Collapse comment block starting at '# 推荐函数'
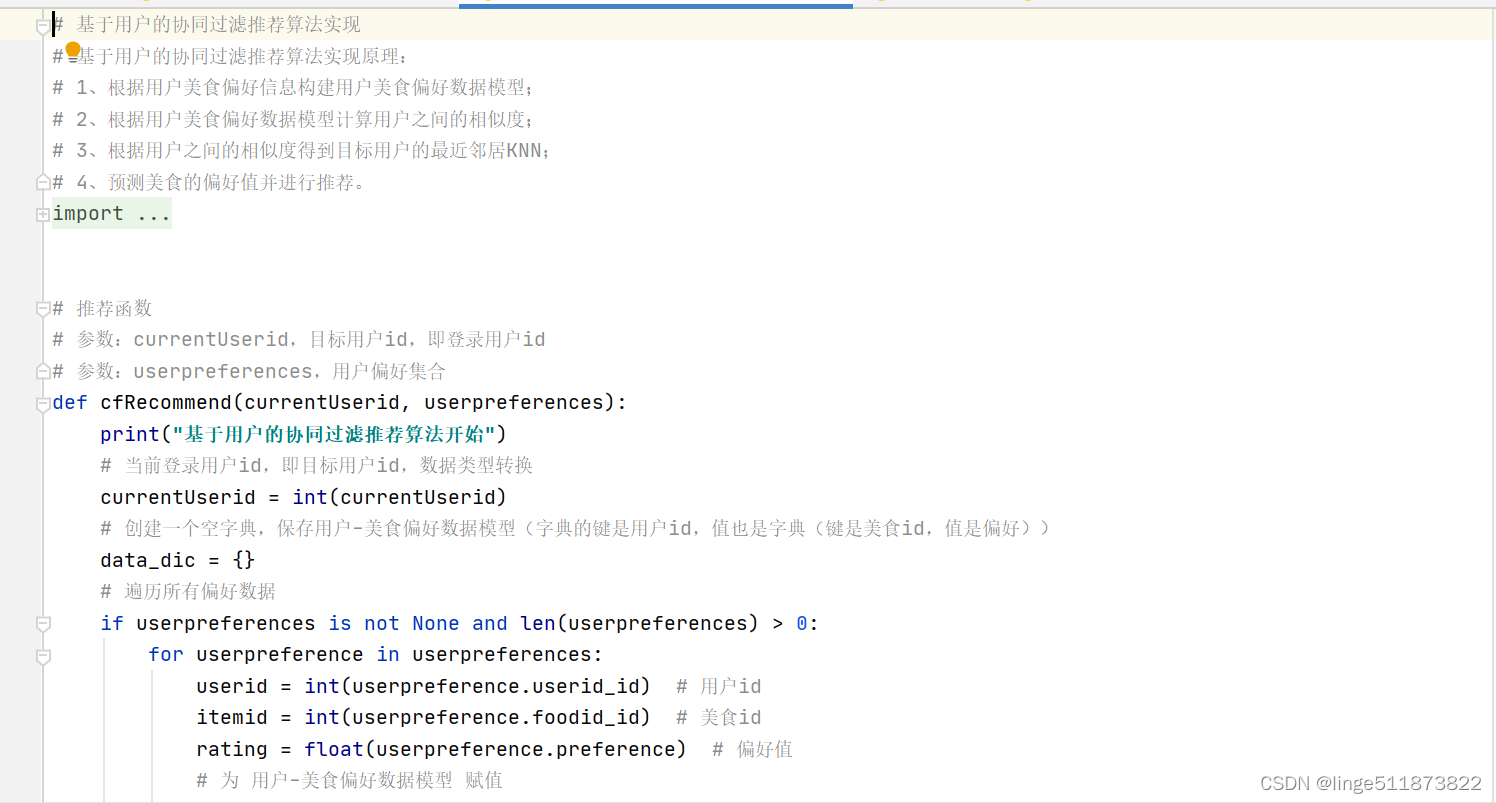Viewport: 1496px width, 803px height. (42, 309)
